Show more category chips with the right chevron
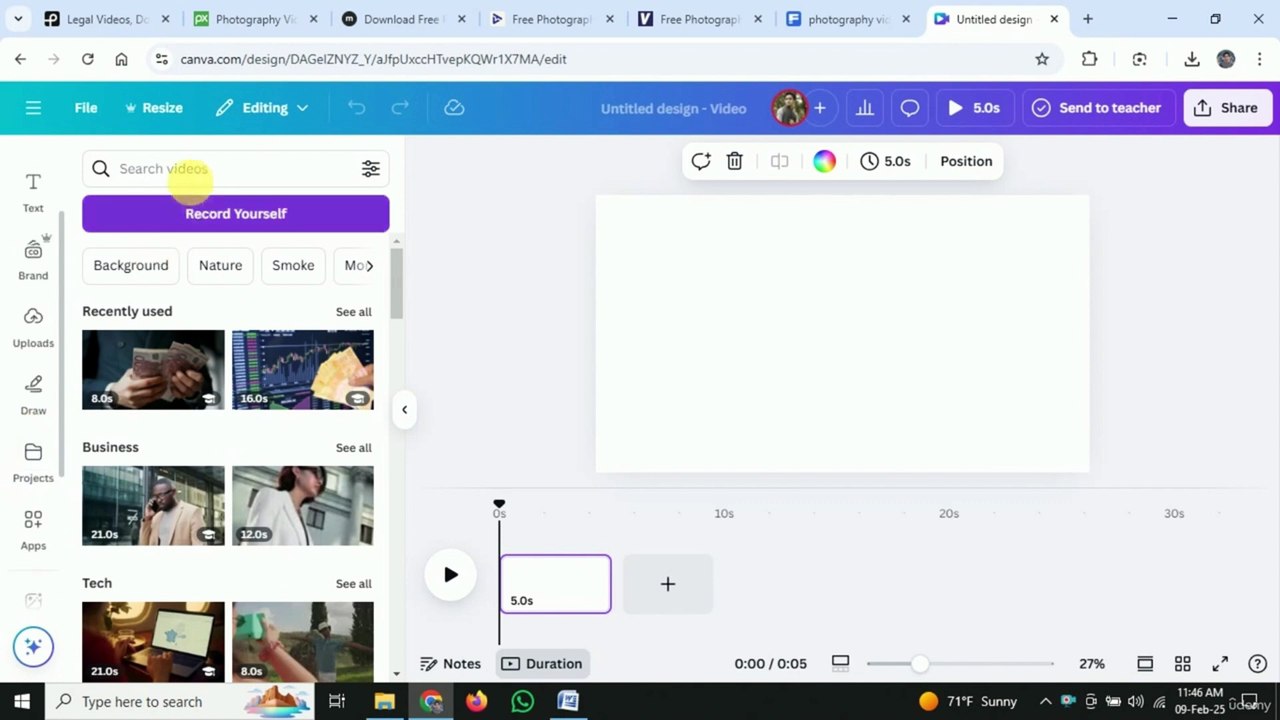The height and width of the screenshot is (720, 1280). 369,265
